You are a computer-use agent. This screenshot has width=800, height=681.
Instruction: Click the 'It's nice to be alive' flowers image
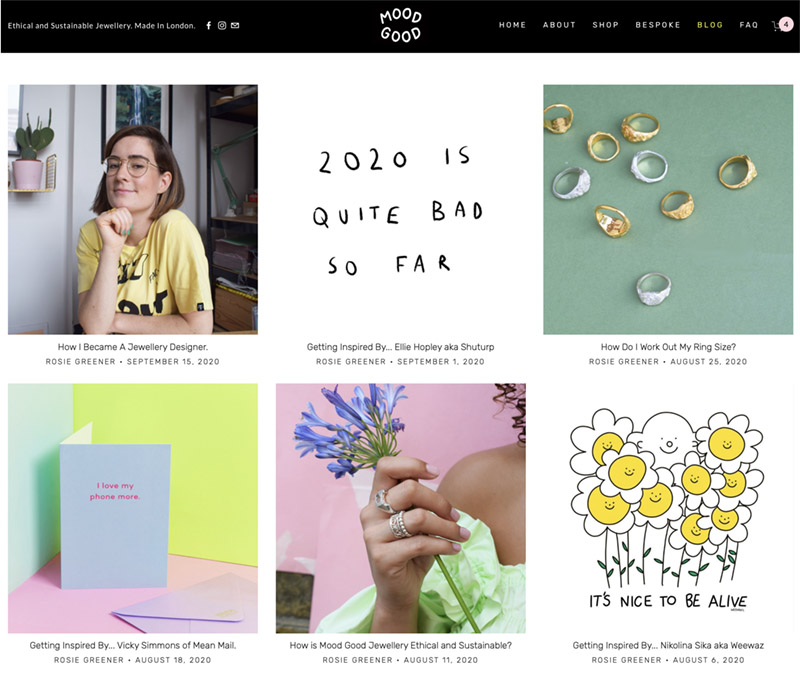click(668, 509)
